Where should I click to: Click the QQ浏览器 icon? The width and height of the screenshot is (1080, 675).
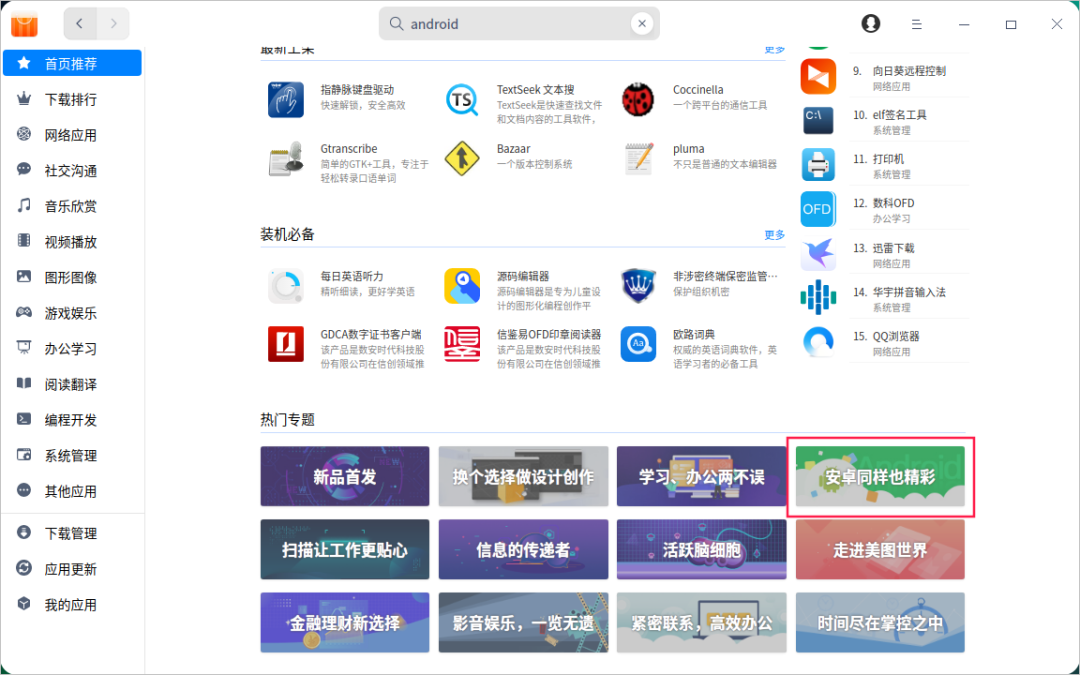(818, 342)
